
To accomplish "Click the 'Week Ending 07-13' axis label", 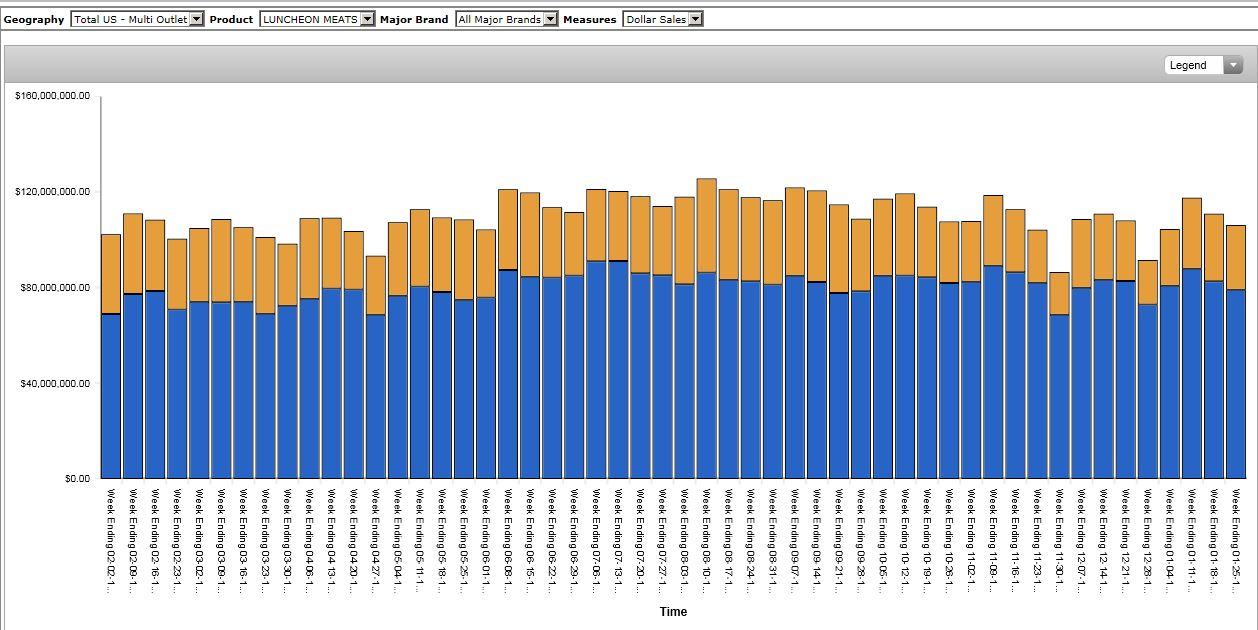I will click(619, 538).
